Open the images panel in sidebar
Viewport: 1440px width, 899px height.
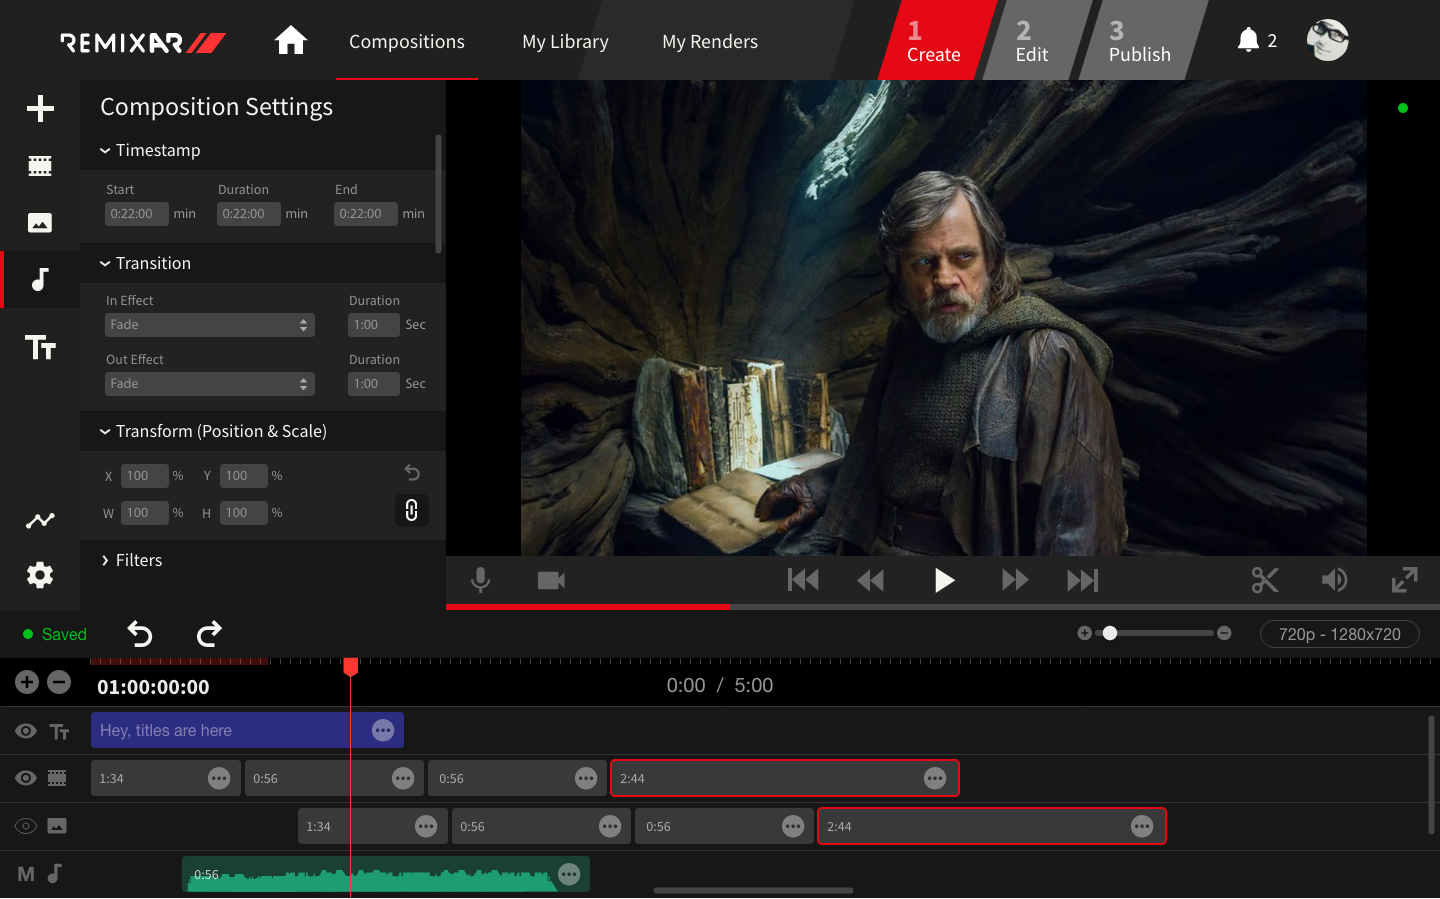point(40,223)
